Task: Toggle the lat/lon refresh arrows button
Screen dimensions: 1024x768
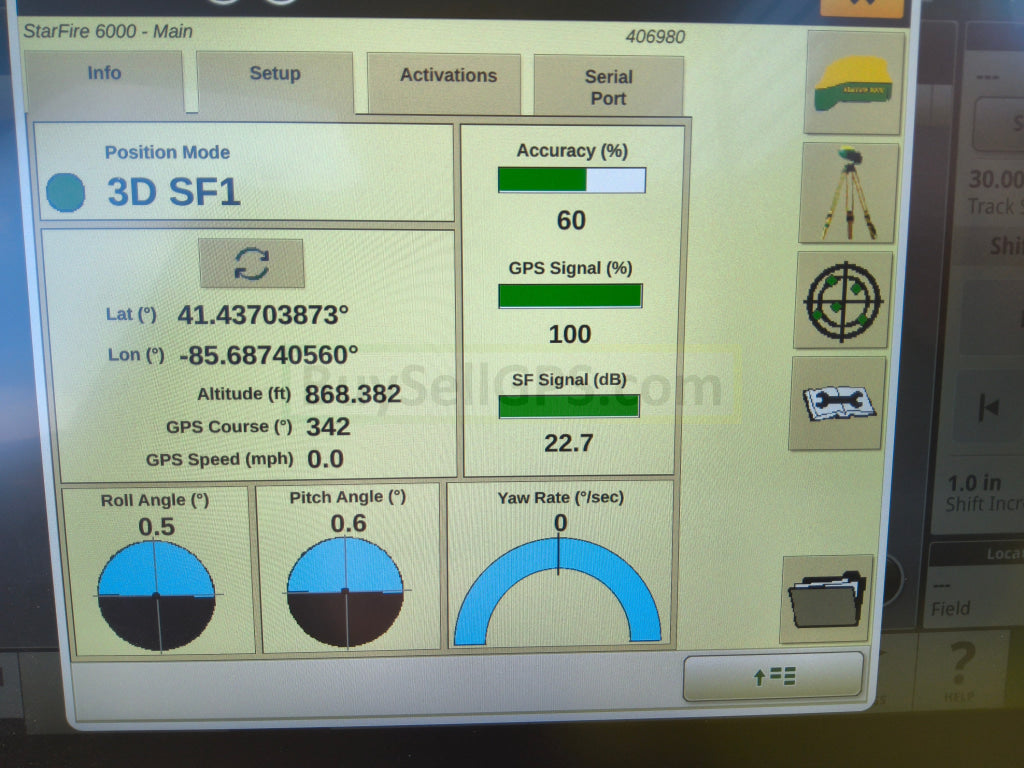Action: 251,263
